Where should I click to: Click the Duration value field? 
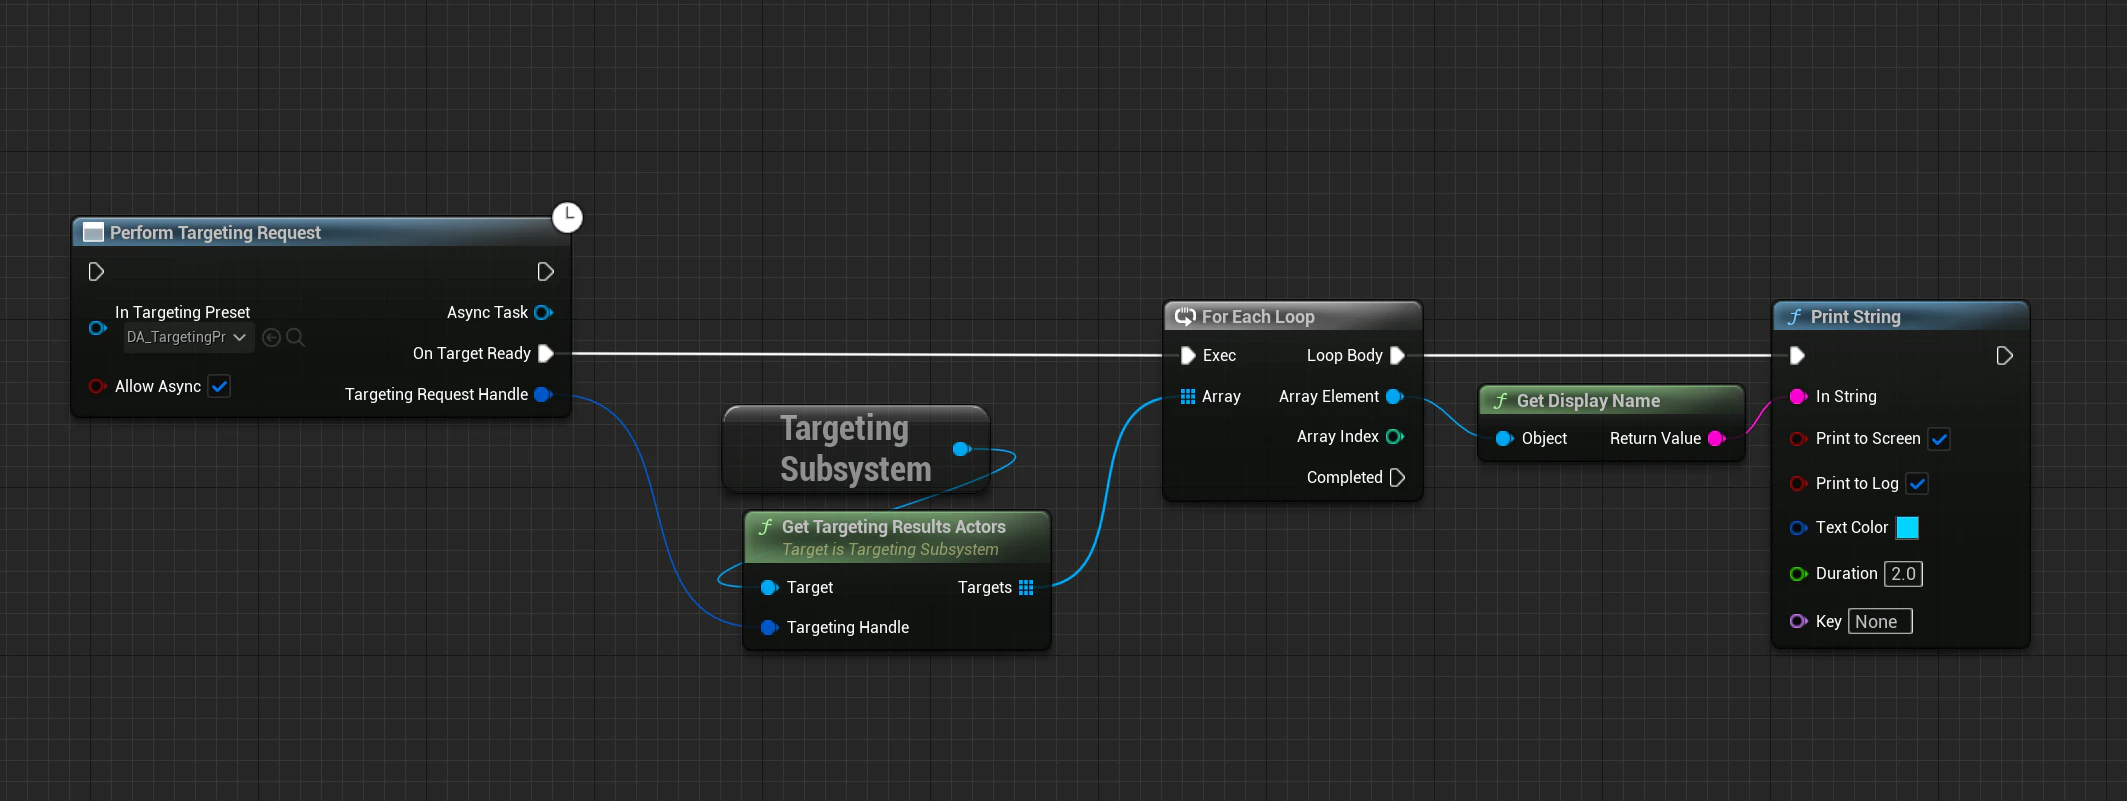point(1903,573)
